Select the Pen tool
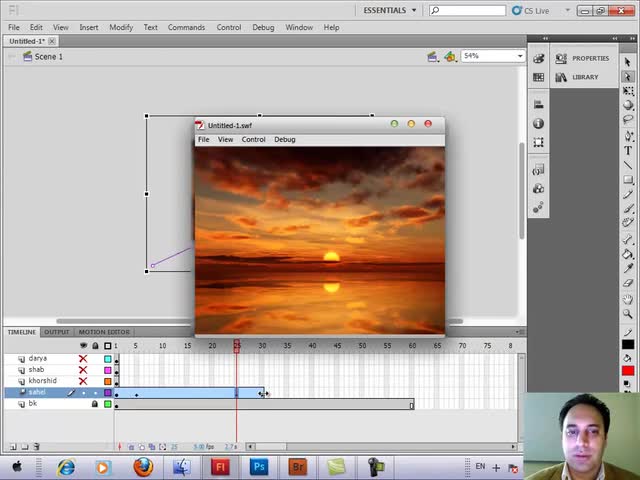 (628, 136)
